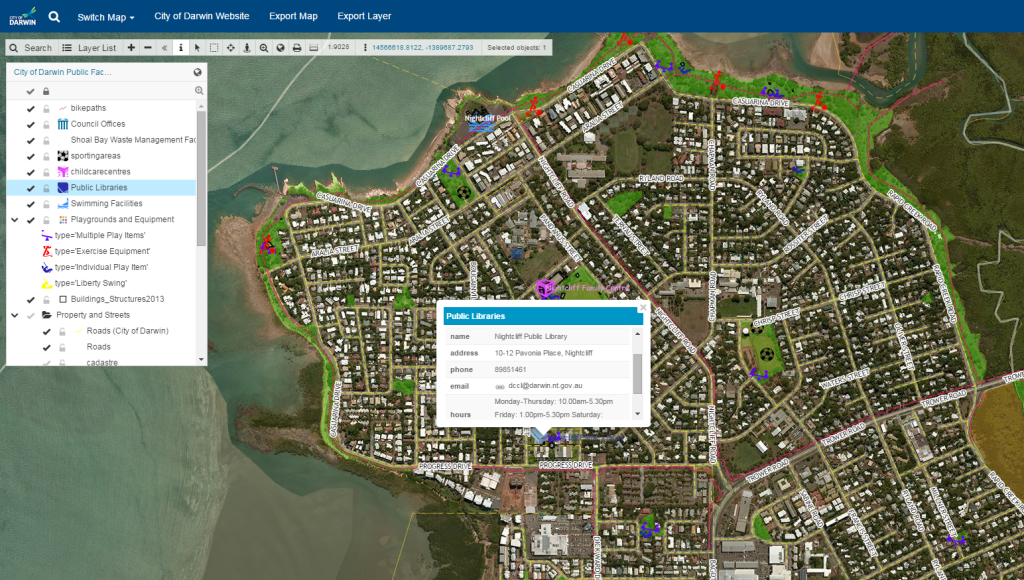Collapse toolbar using double-chevron icon
Image resolution: width=1024 pixels, height=580 pixels.
coord(165,48)
